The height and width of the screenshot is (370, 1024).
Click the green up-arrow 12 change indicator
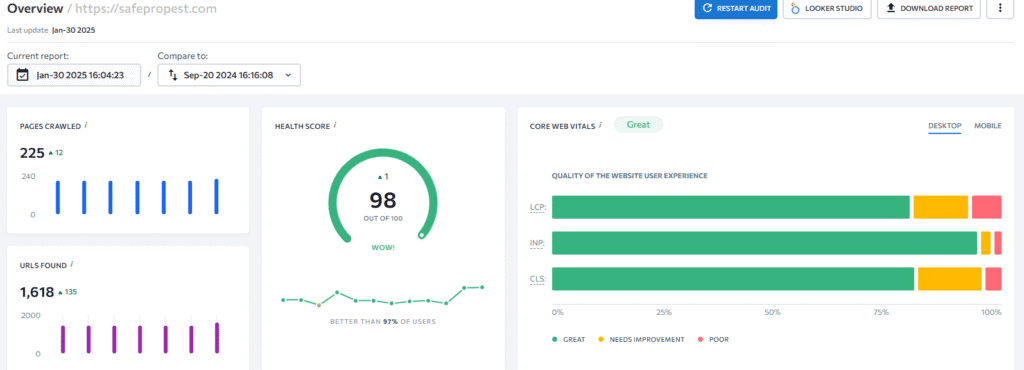click(56, 153)
